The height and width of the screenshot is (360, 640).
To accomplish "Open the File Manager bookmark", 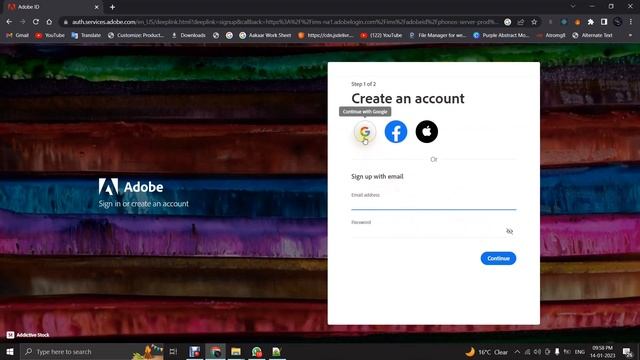I will (x=437, y=36).
